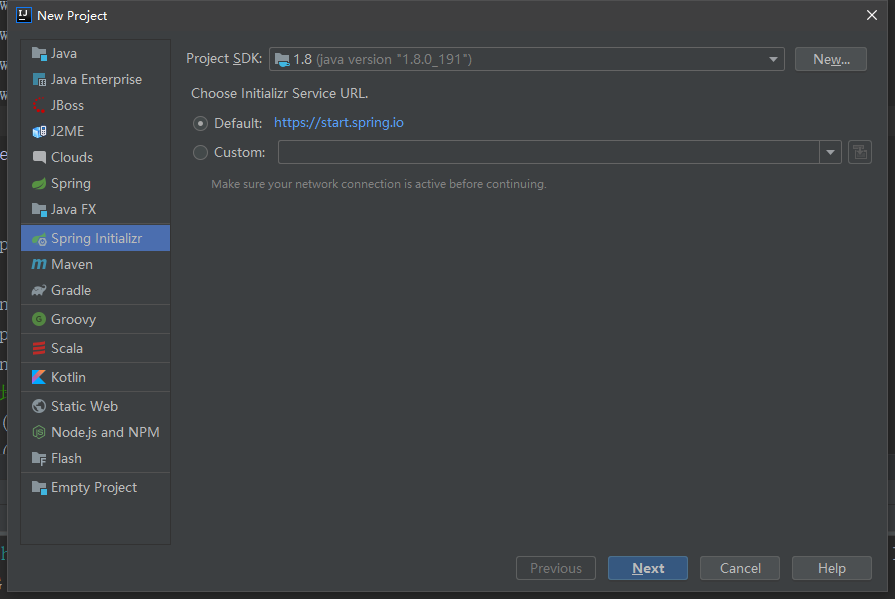This screenshot has width=895, height=599.
Task: Click the 'Project SDK:' label
Action: coord(224,59)
